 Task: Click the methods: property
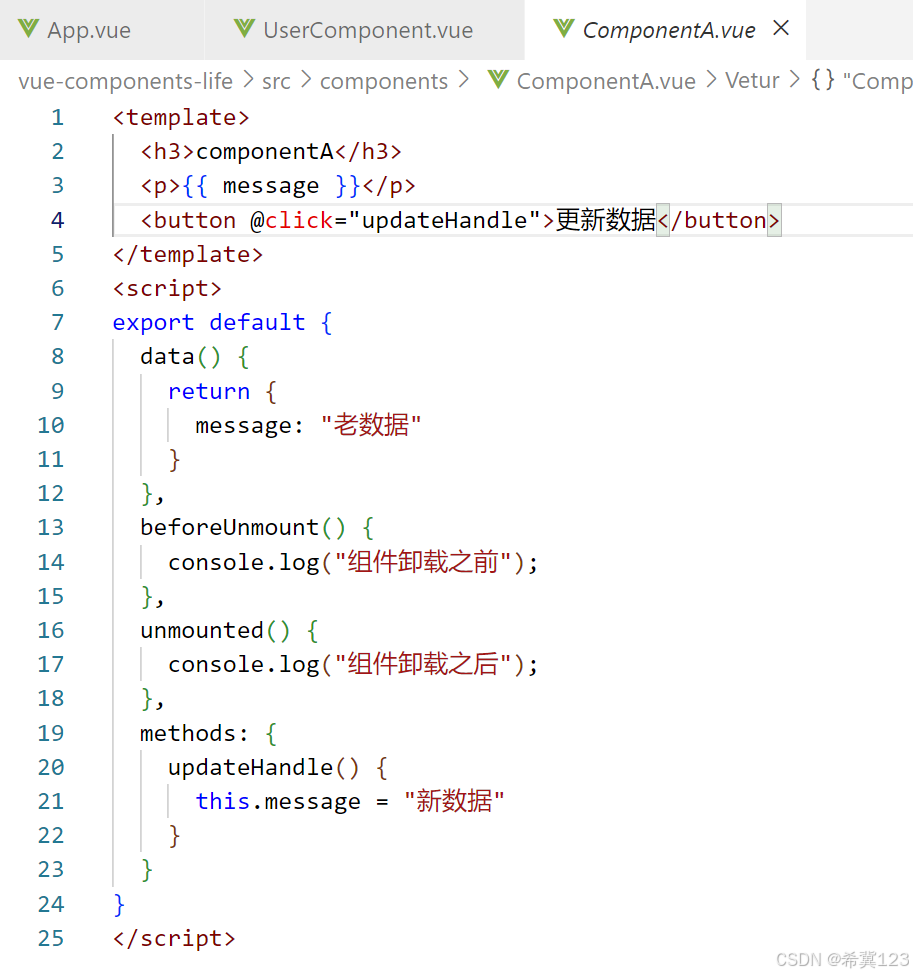(194, 733)
